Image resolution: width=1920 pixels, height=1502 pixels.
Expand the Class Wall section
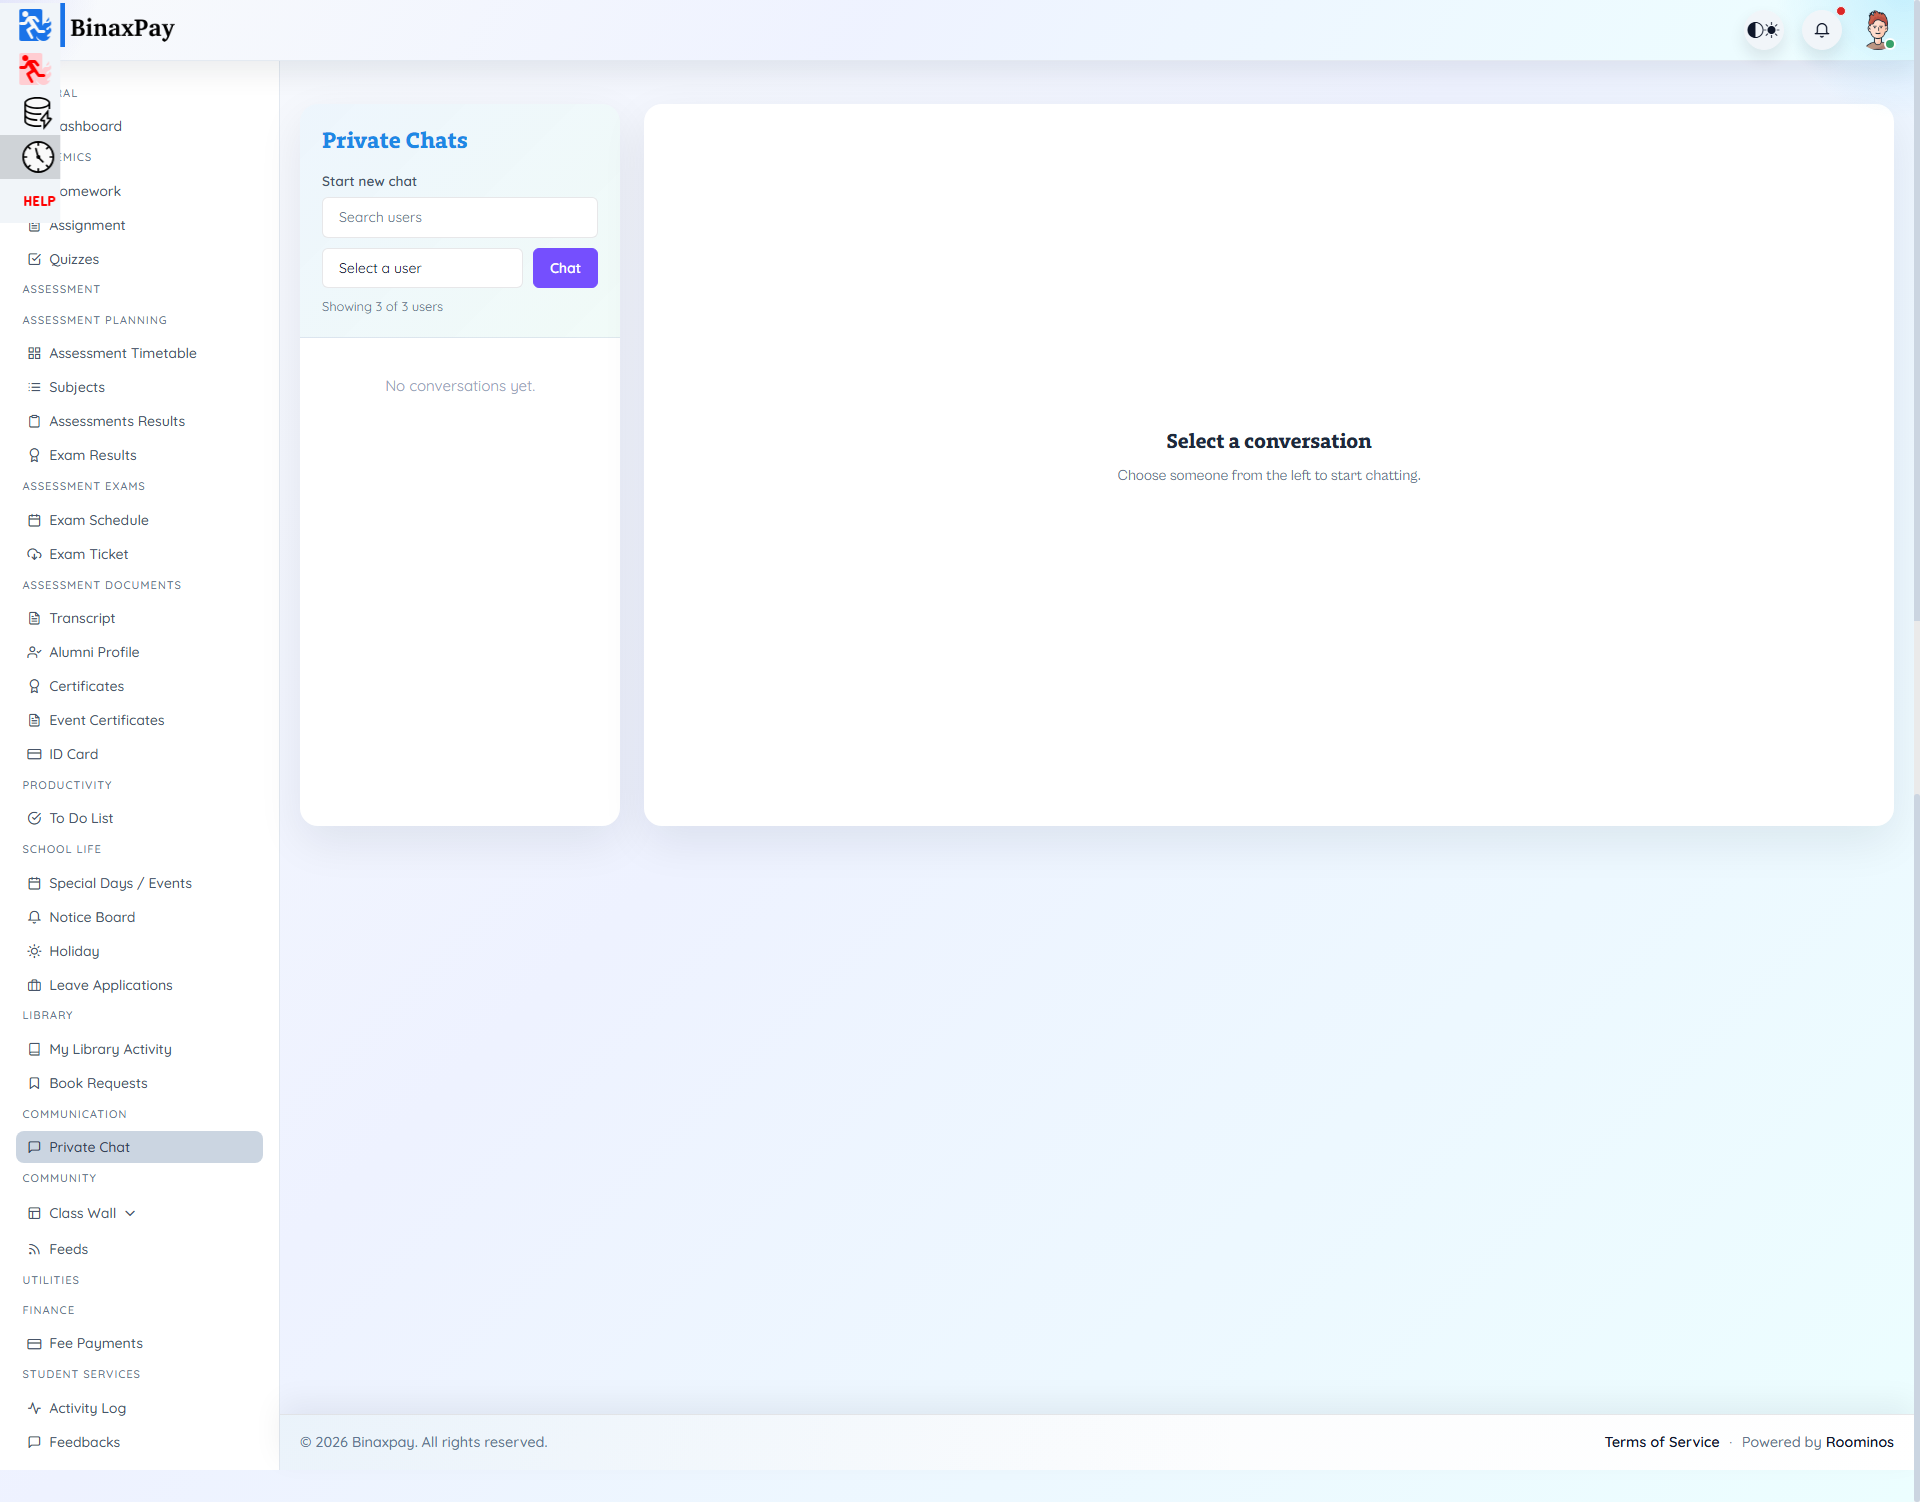coord(129,1213)
